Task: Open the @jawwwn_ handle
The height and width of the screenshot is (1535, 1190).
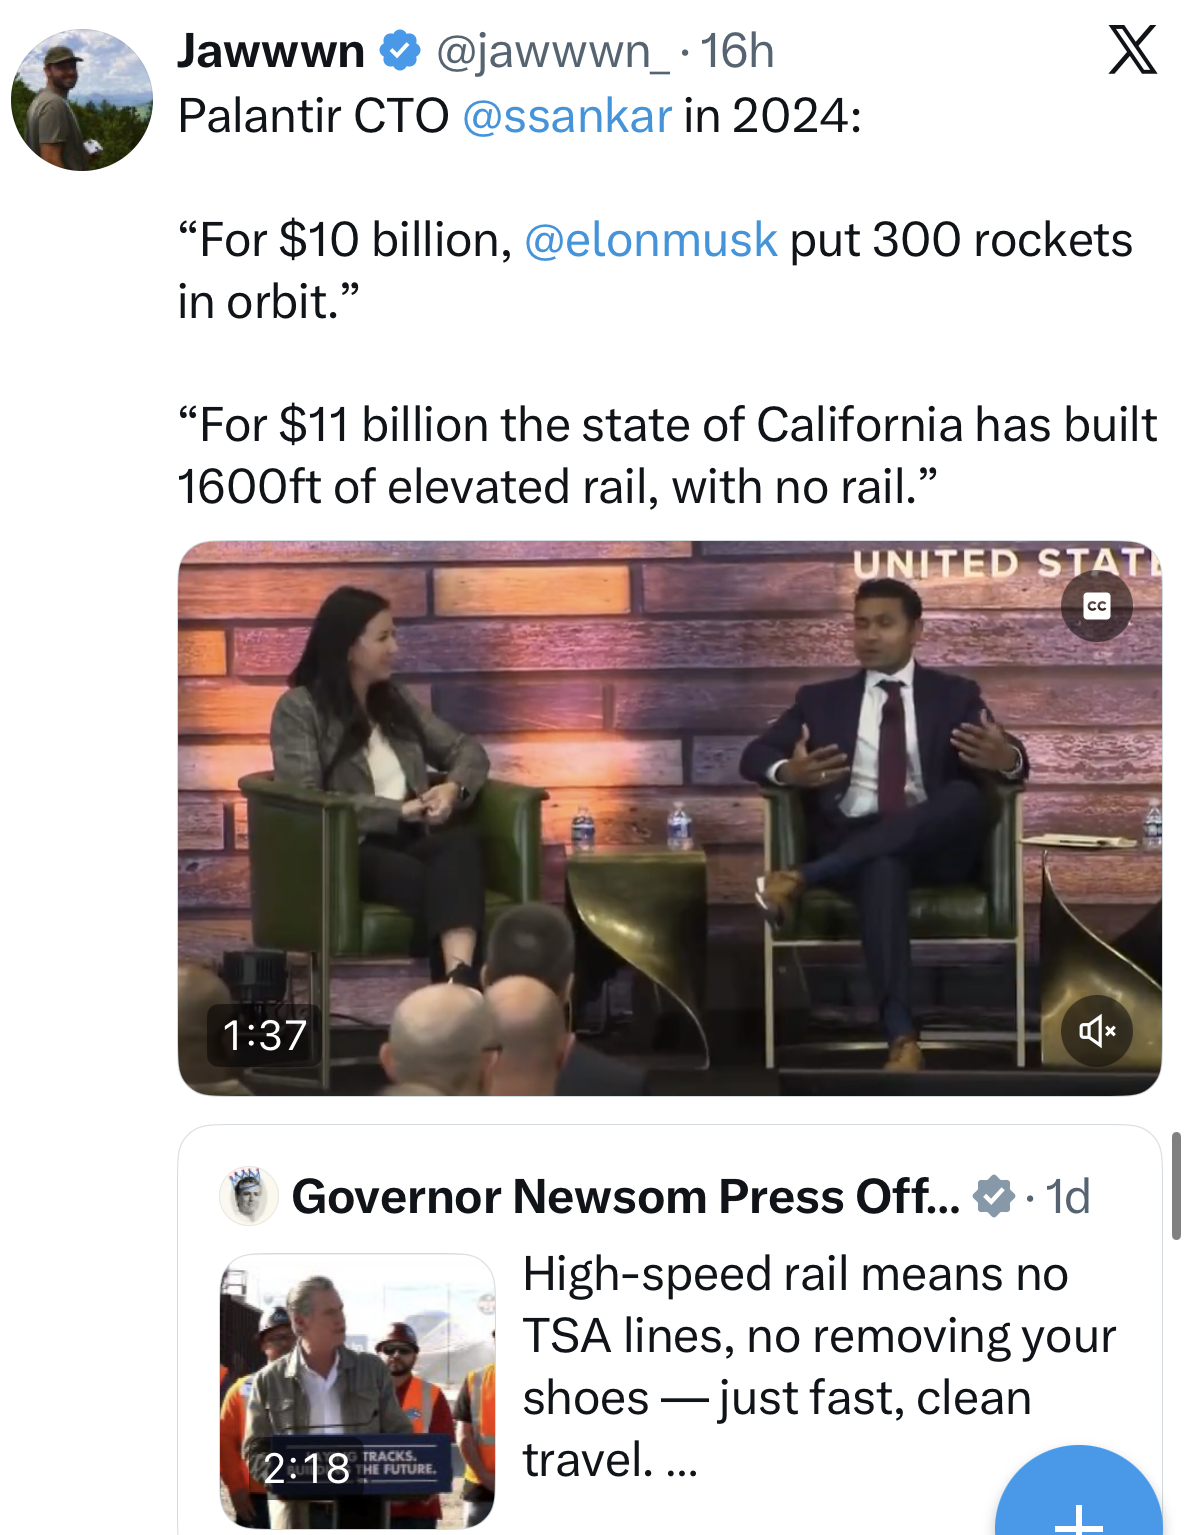Action: click(x=553, y=51)
